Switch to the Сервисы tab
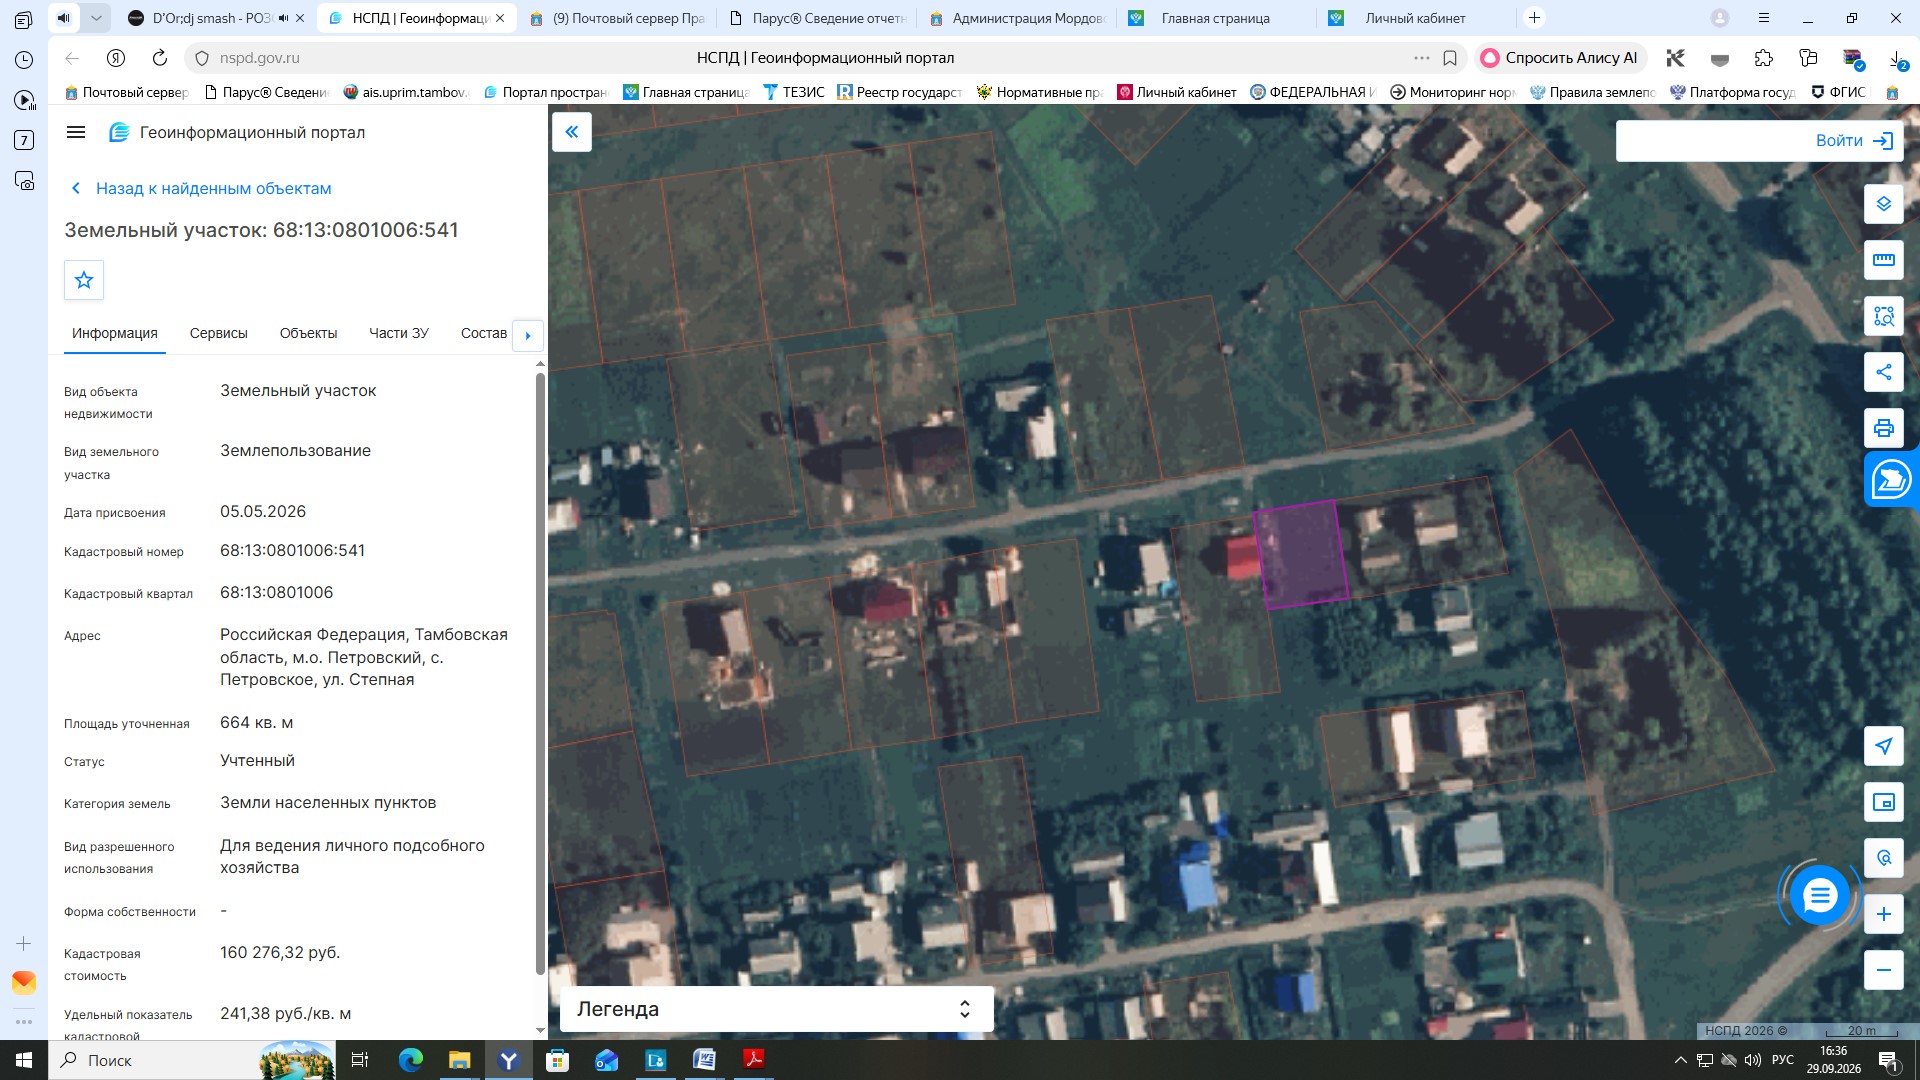Image resolution: width=1920 pixels, height=1080 pixels. (219, 333)
